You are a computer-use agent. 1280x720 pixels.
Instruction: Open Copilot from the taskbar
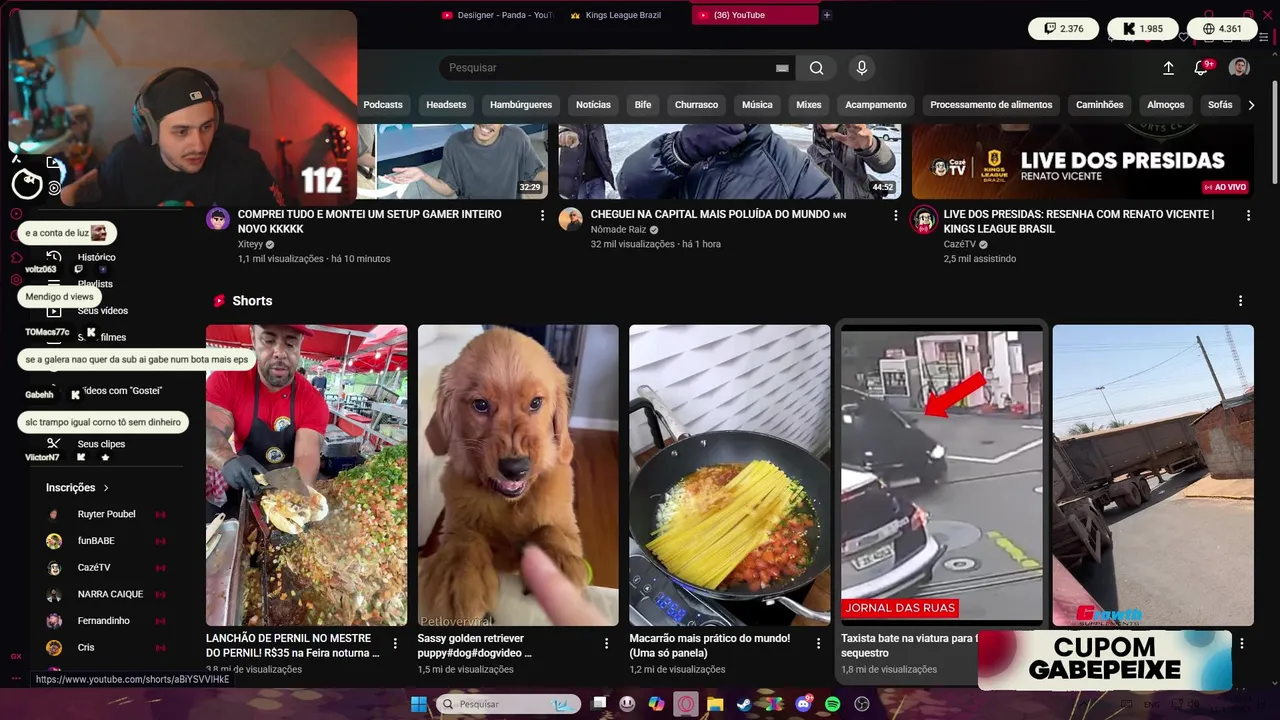point(656,704)
